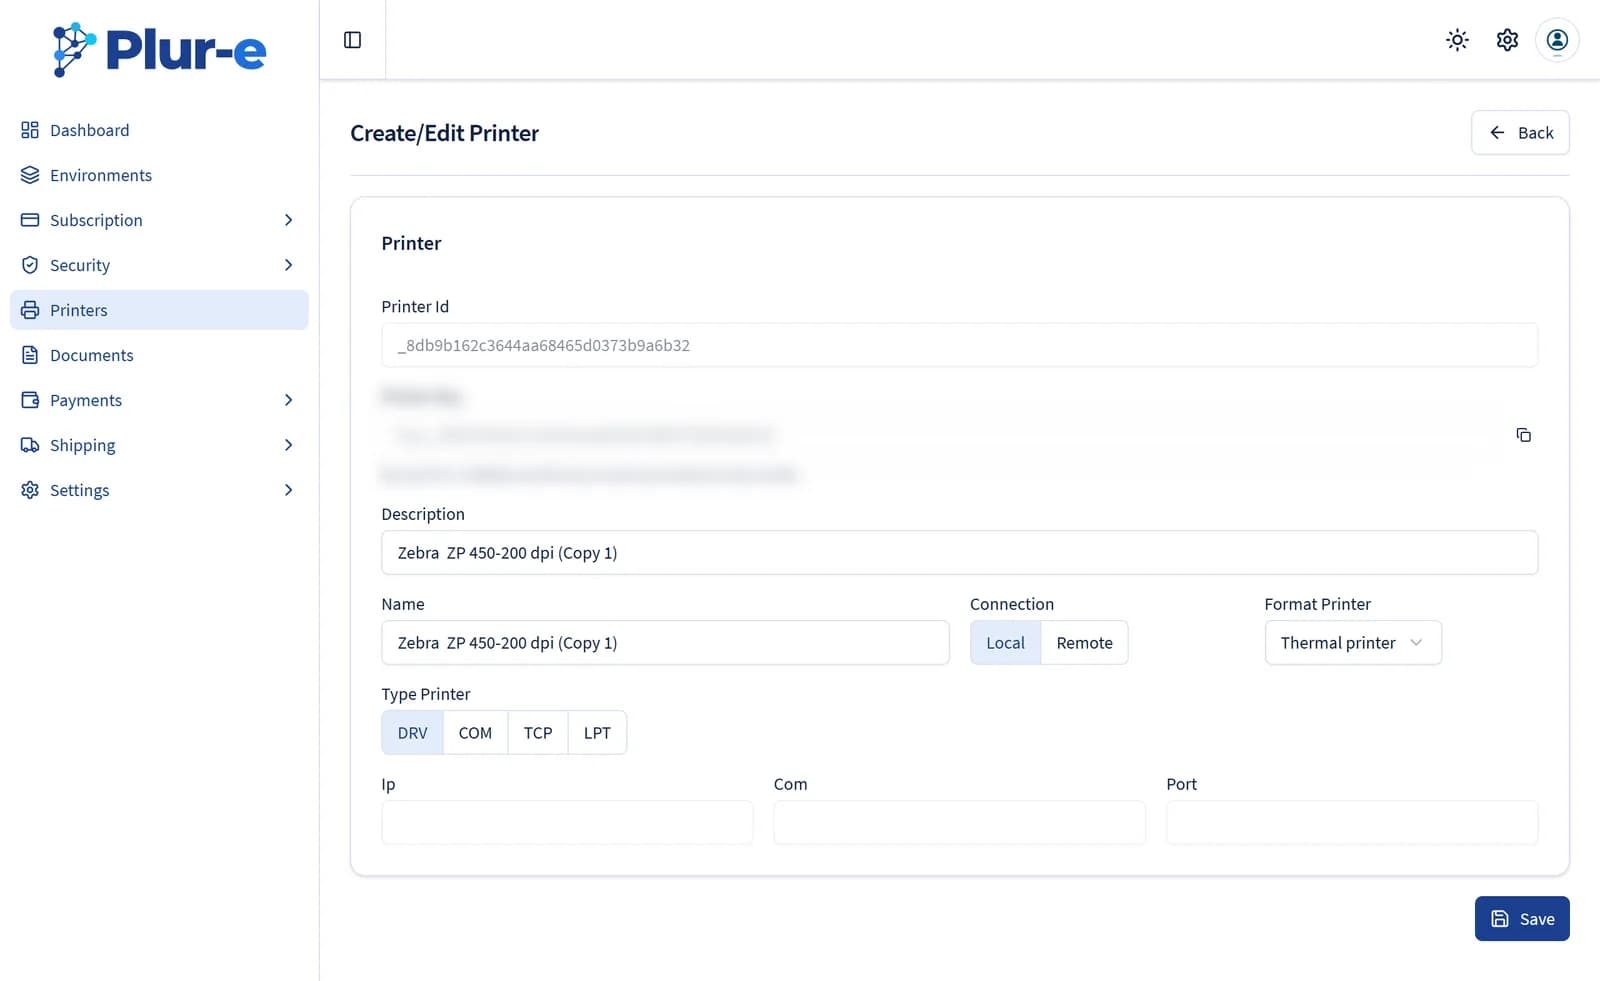Go to Dashboard page
The height and width of the screenshot is (981, 1600).
pyautogui.click(x=159, y=130)
